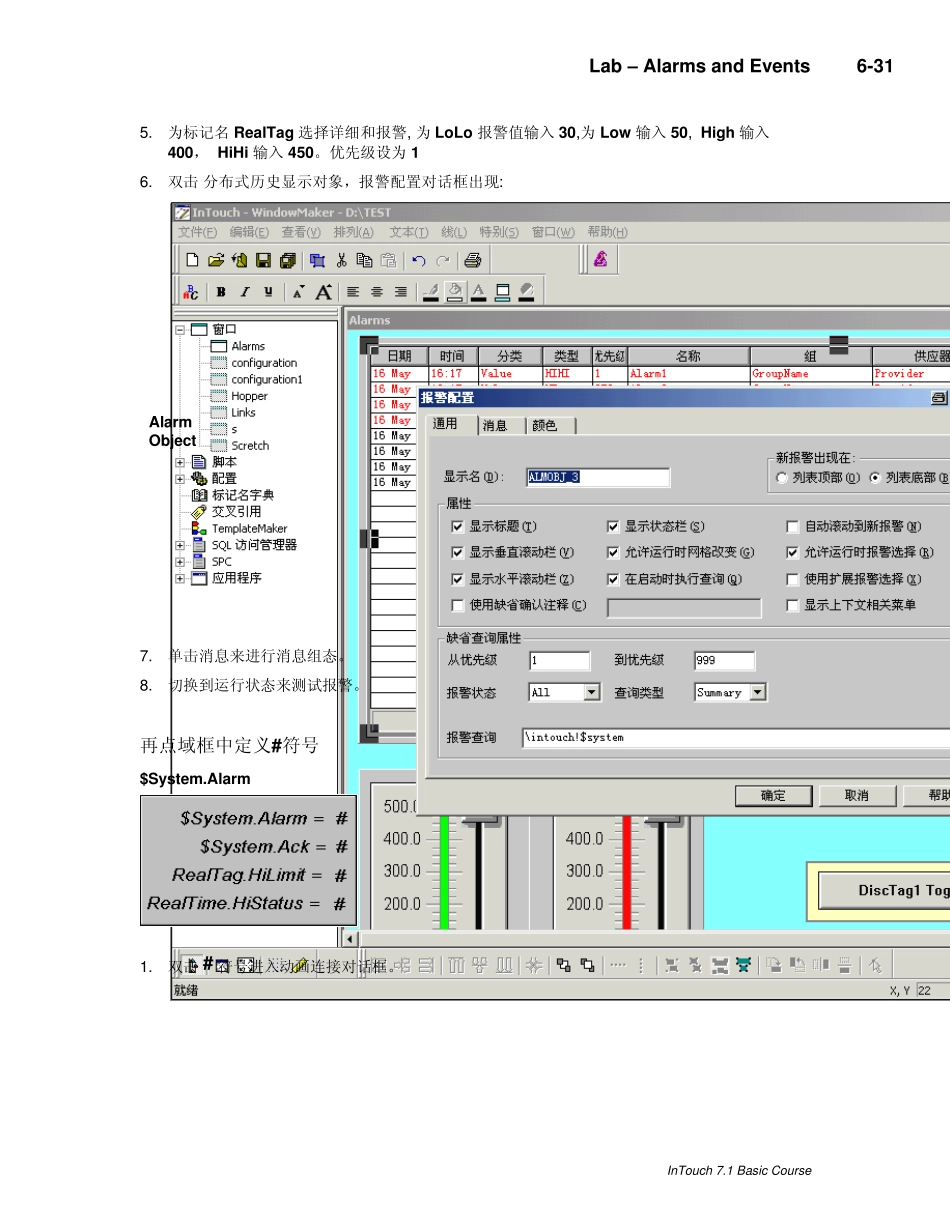The height and width of the screenshot is (1230, 950).
Task: Enable the 使用缺省确认注释 checkbox
Action: 458,605
